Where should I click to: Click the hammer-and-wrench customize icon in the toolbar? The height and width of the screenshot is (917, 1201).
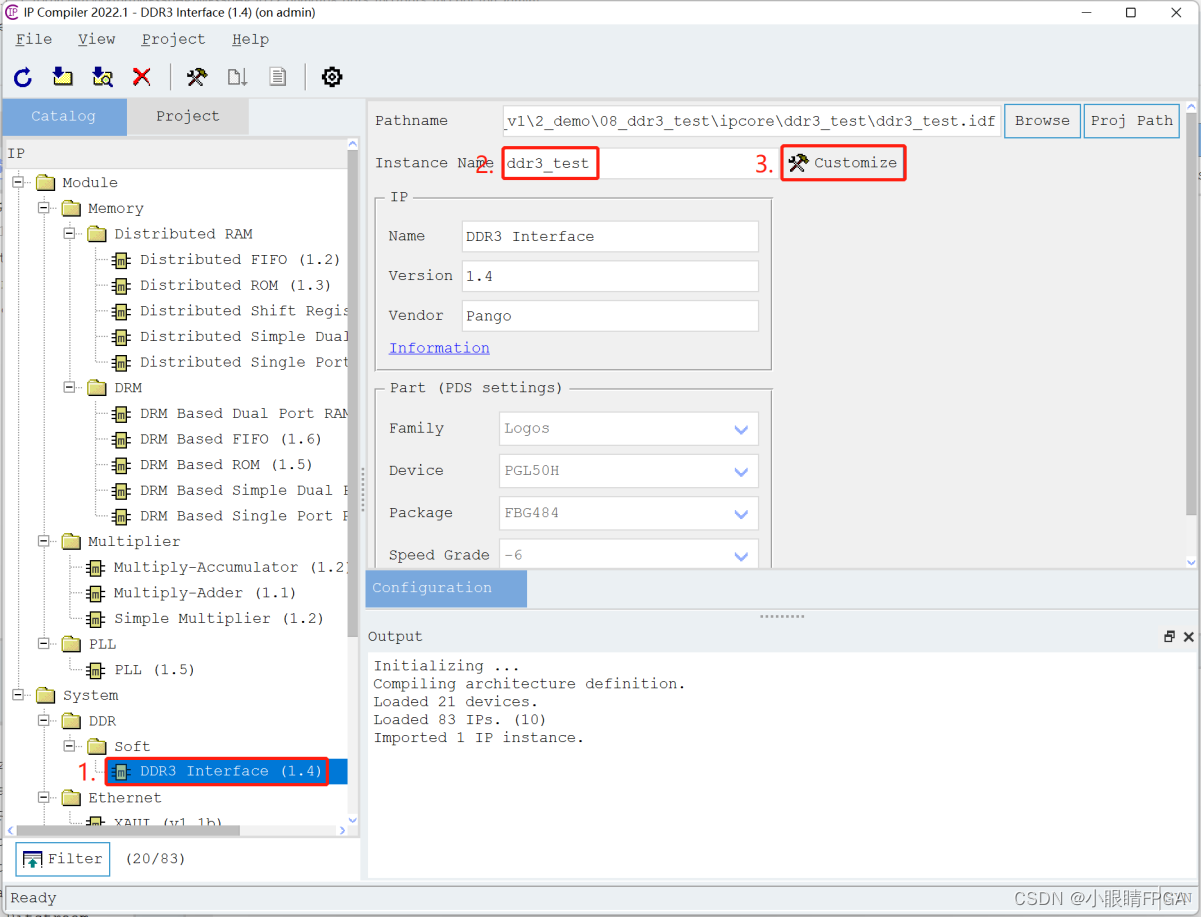[x=197, y=77]
